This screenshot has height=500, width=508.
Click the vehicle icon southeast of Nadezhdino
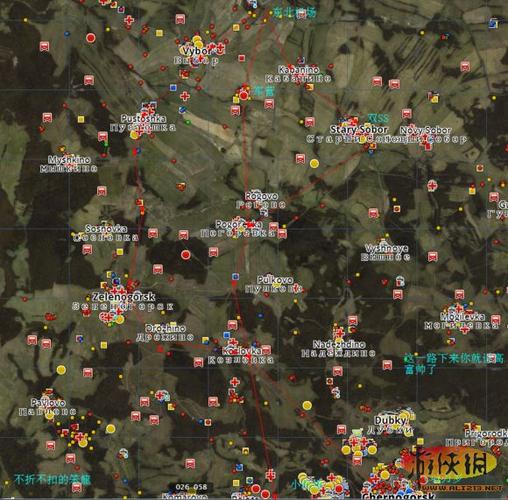point(387,365)
